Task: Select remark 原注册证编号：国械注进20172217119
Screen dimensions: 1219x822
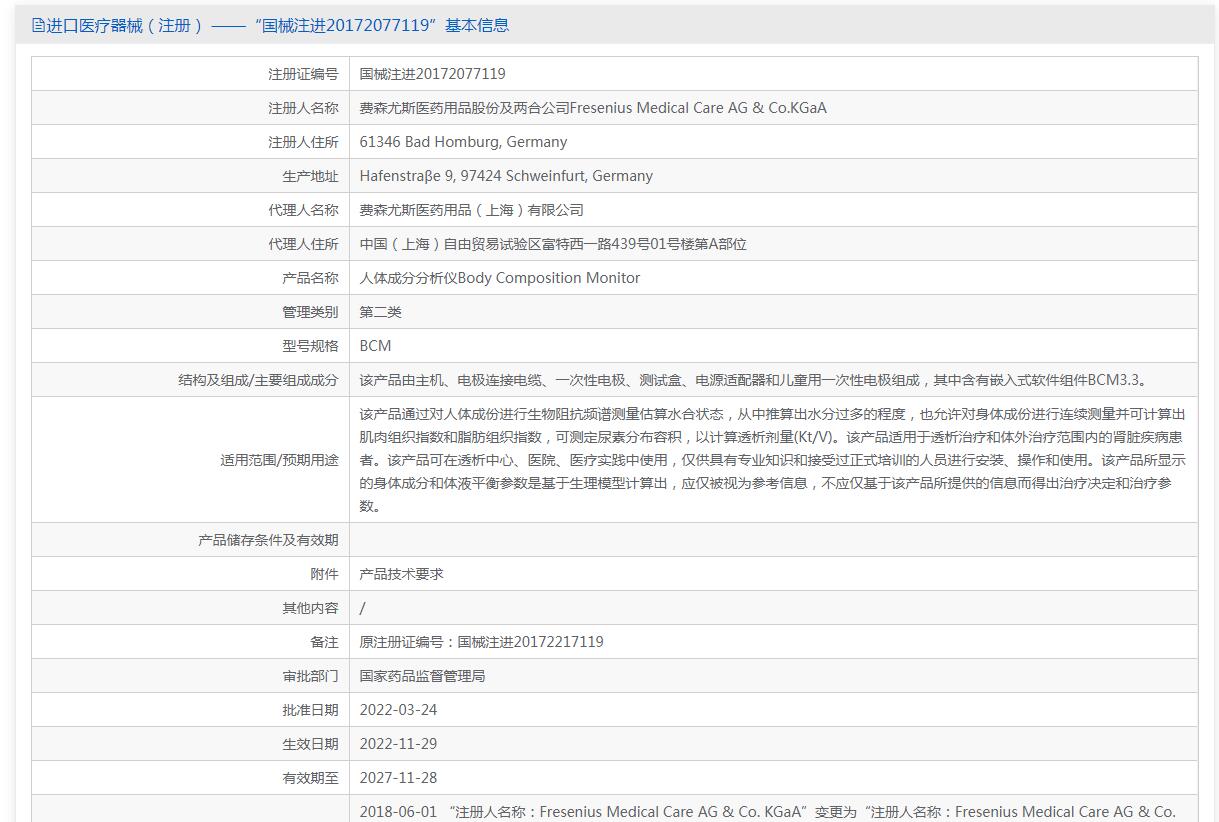Action: coord(482,642)
